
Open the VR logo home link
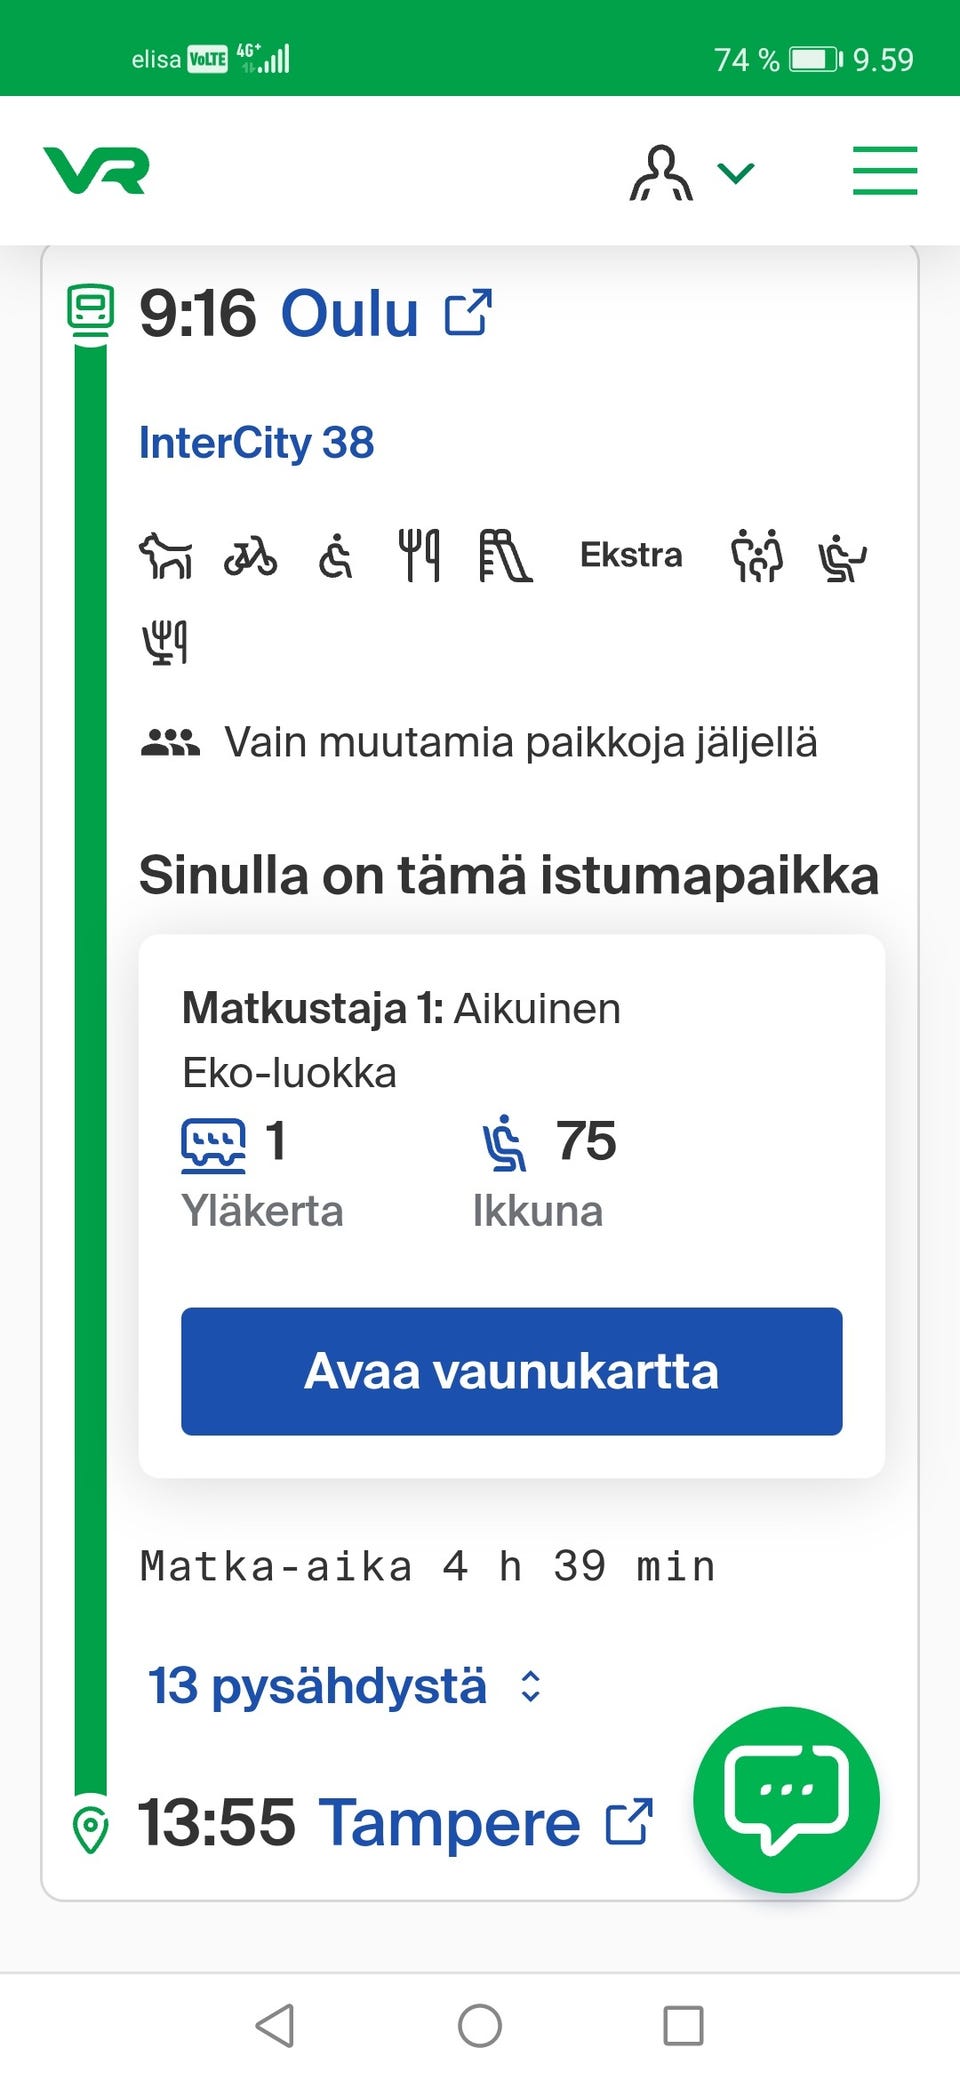[95, 172]
